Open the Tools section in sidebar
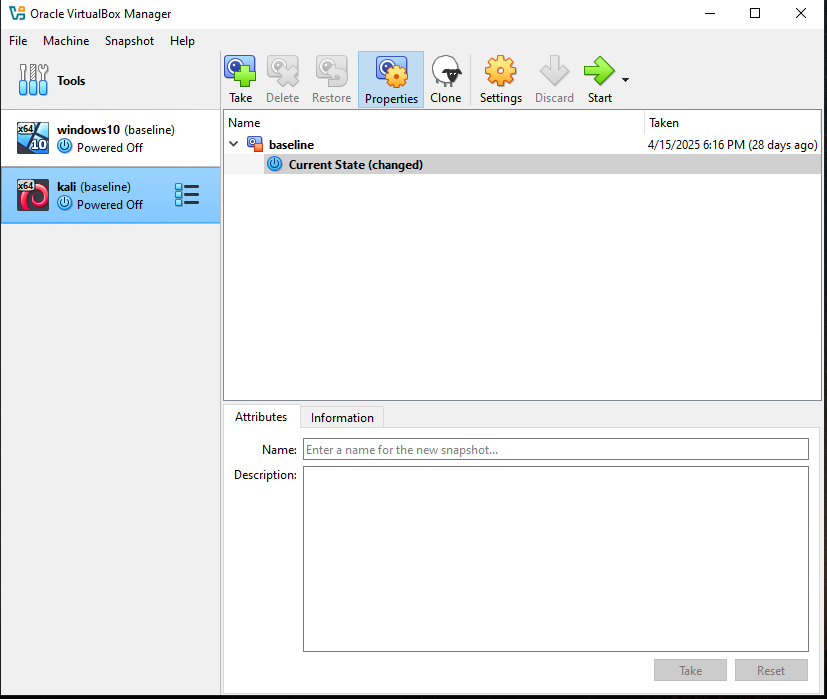Screen dimensions: 827x699 [x=110, y=80]
